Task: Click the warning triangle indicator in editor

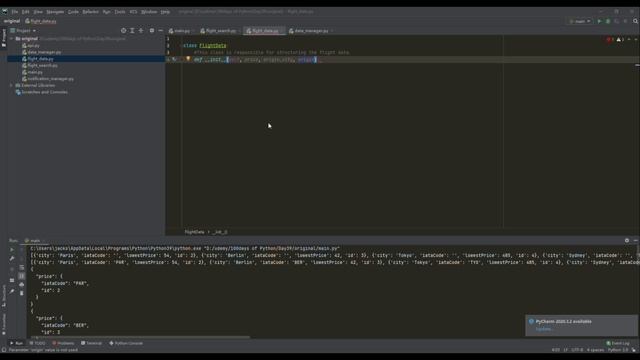Action: tap(620, 40)
